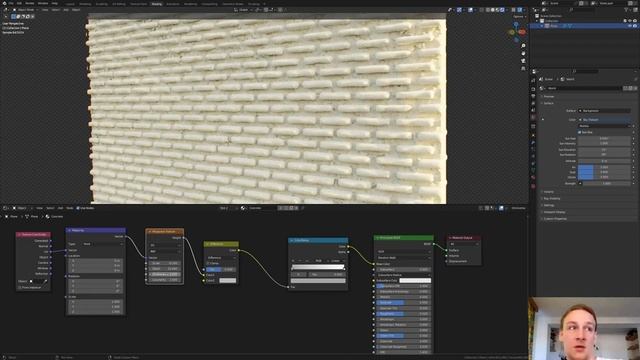Click the Roughness field in Principled BSDF
This screenshot has width=640, height=360.
point(403,314)
